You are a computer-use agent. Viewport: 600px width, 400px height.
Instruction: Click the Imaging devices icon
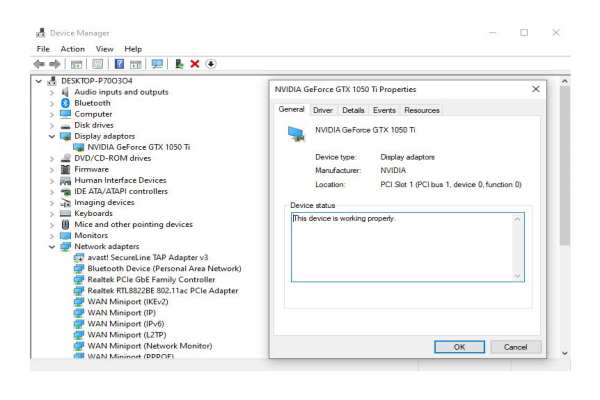(65, 202)
